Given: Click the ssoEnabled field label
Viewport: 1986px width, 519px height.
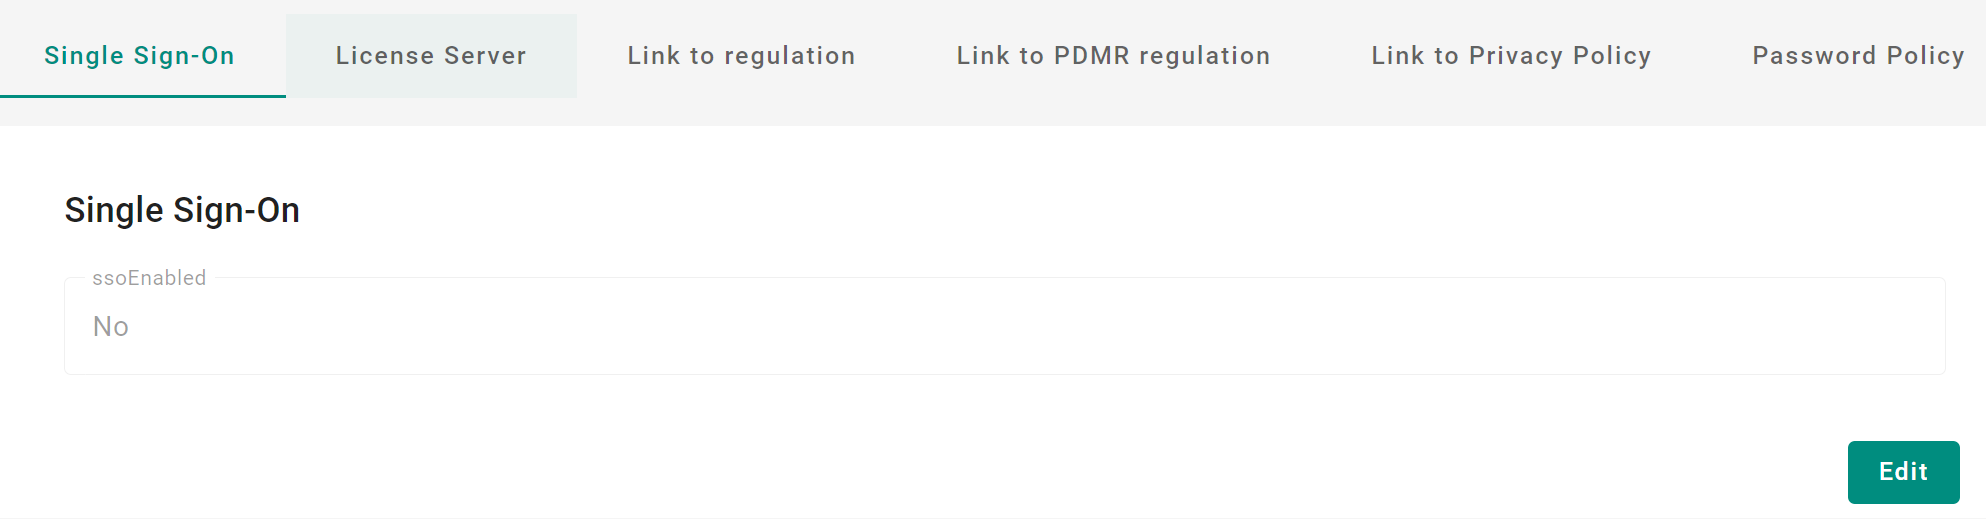Looking at the screenshot, I should coord(149,278).
